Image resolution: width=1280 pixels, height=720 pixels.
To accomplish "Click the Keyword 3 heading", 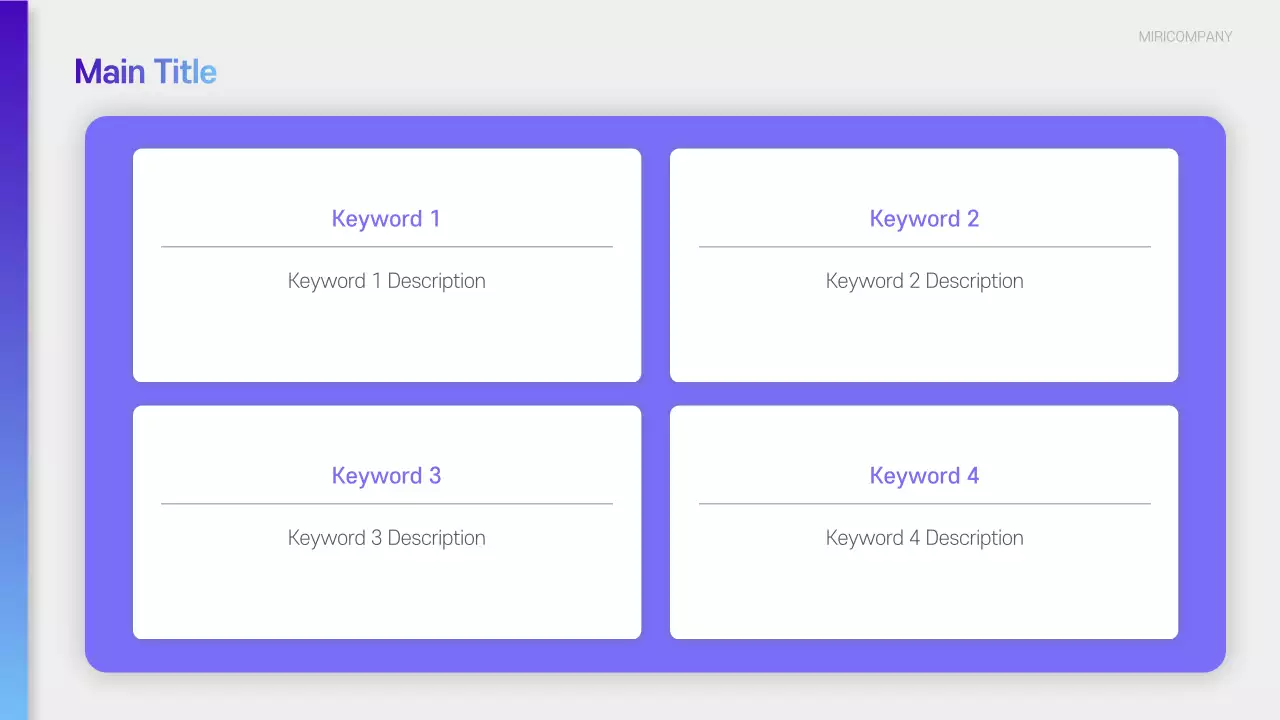I will [386, 476].
